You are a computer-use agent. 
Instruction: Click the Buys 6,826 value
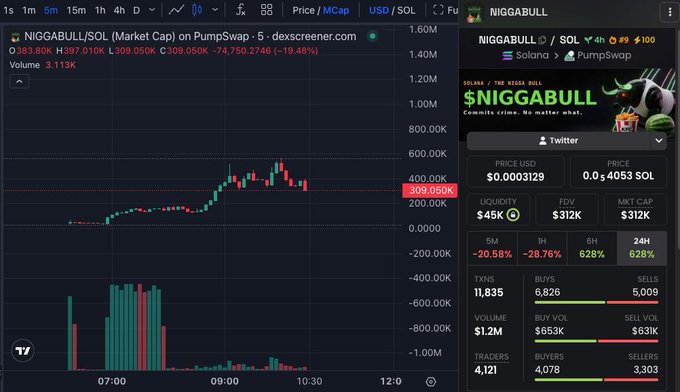pyautogui.click(x=547, y=292)
